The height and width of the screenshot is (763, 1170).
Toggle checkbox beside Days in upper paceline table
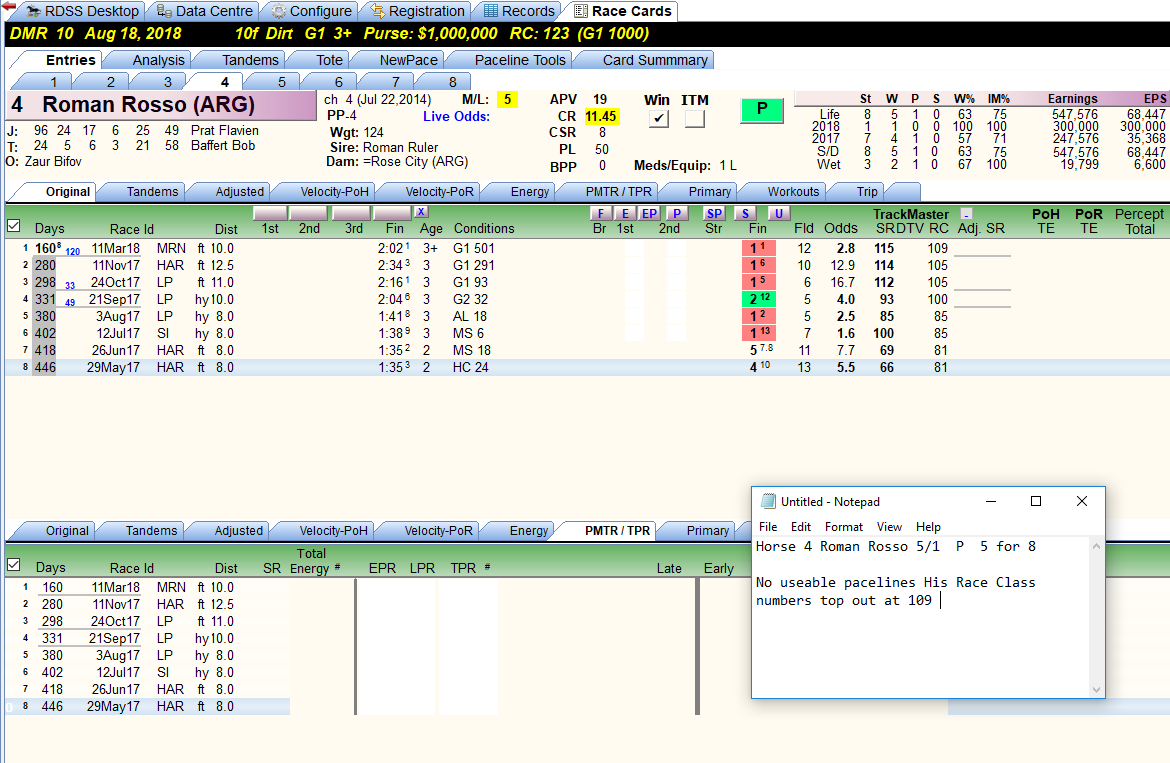coord(13,225)
